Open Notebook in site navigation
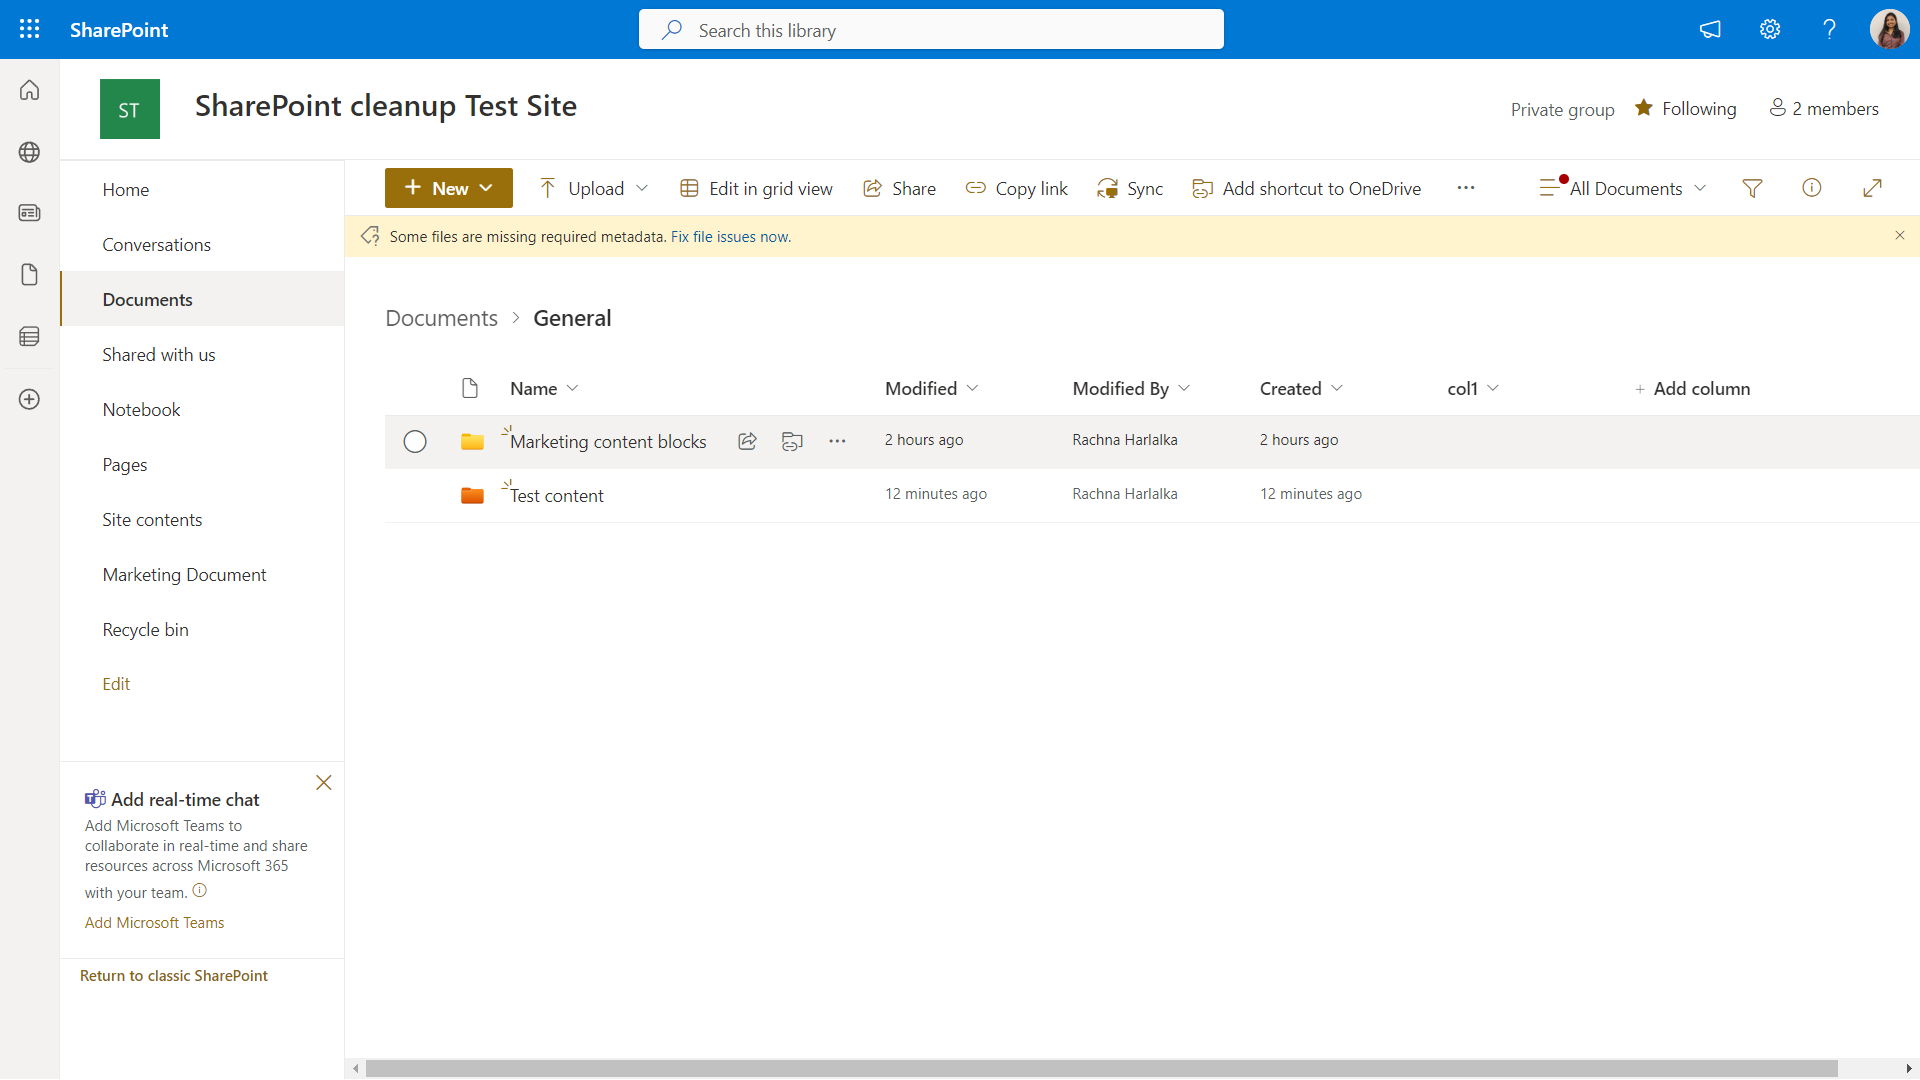Image resolution: width=1920 pixels, height=1080 pixels. [x=141, y=409]
